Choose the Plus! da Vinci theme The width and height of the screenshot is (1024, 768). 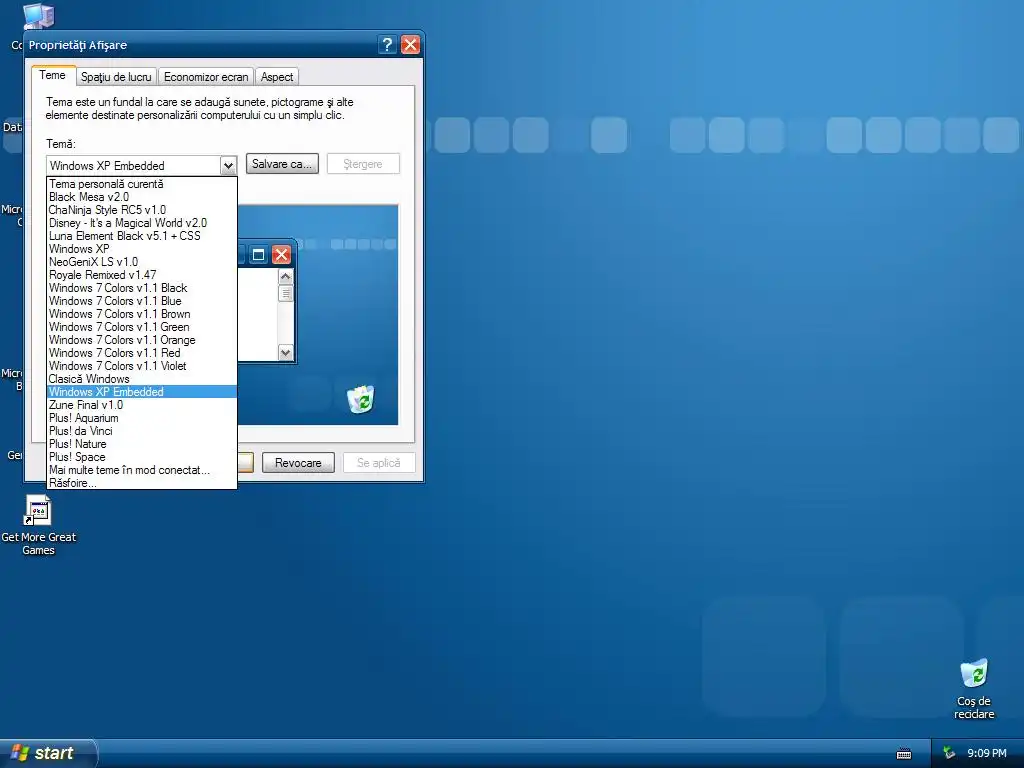[142, 431]
